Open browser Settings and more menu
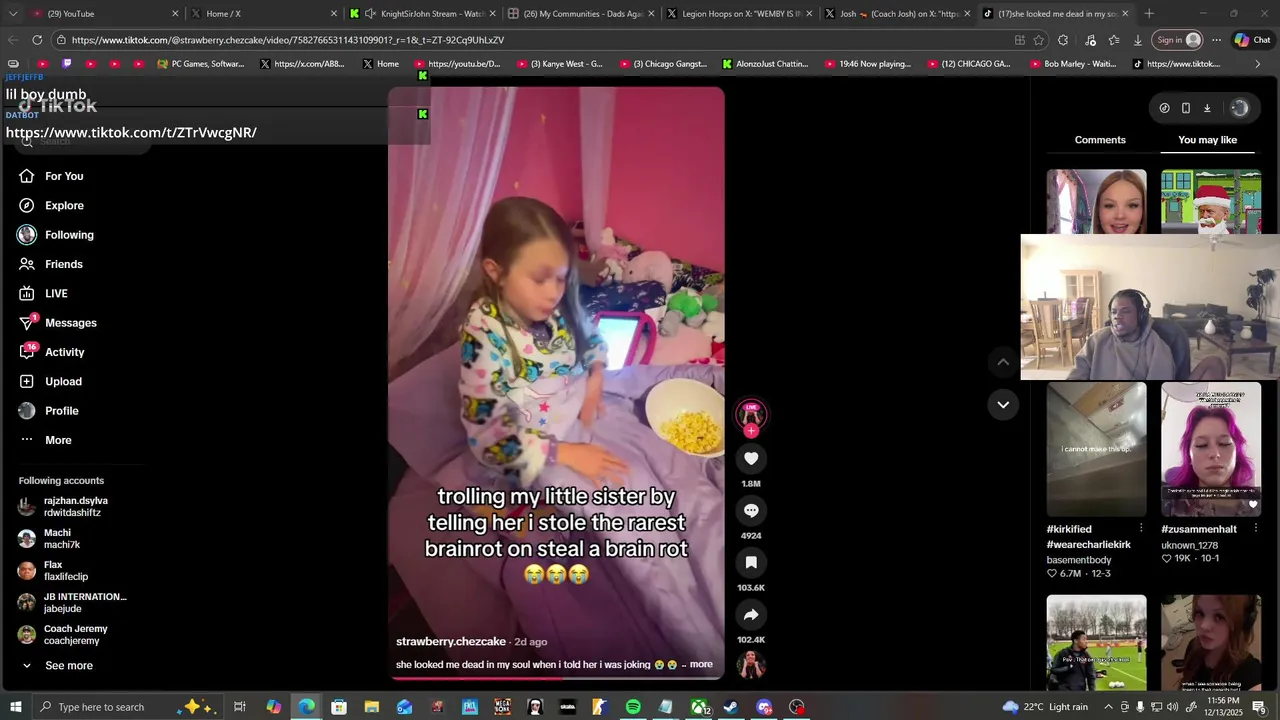 click(1216, 40)
